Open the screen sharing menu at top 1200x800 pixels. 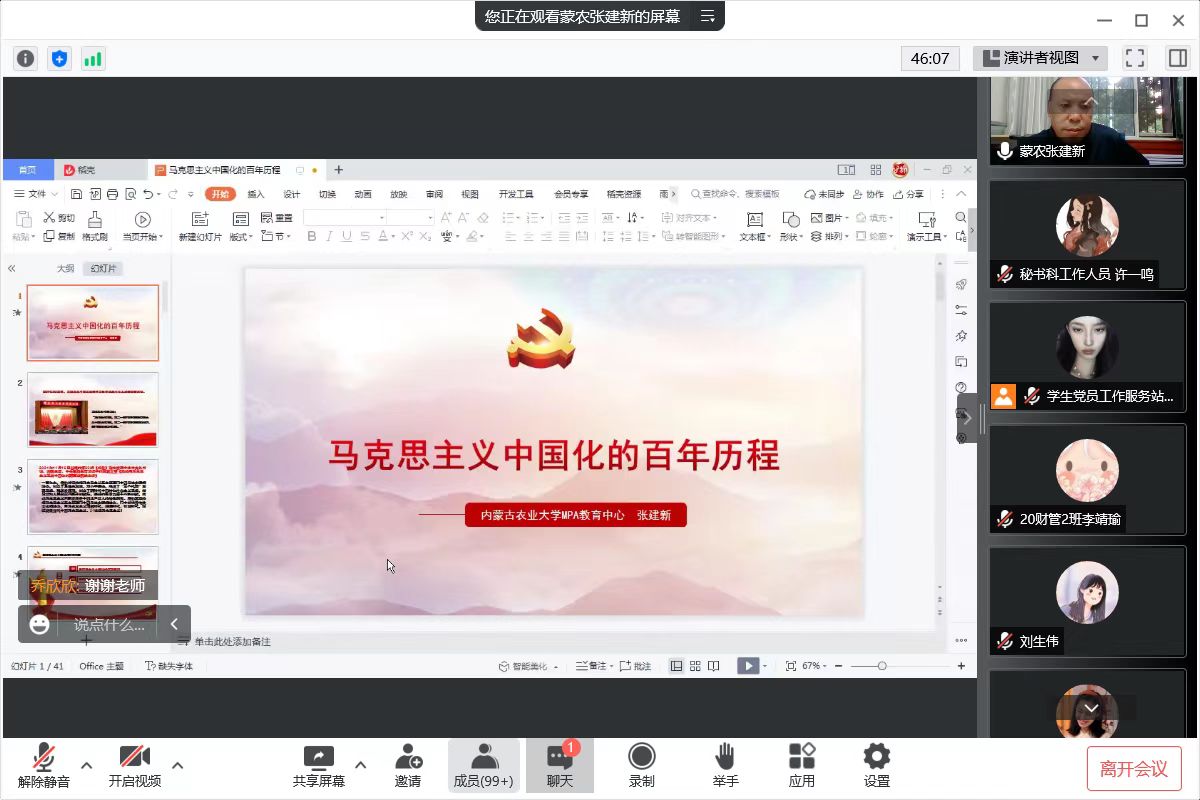708,16
